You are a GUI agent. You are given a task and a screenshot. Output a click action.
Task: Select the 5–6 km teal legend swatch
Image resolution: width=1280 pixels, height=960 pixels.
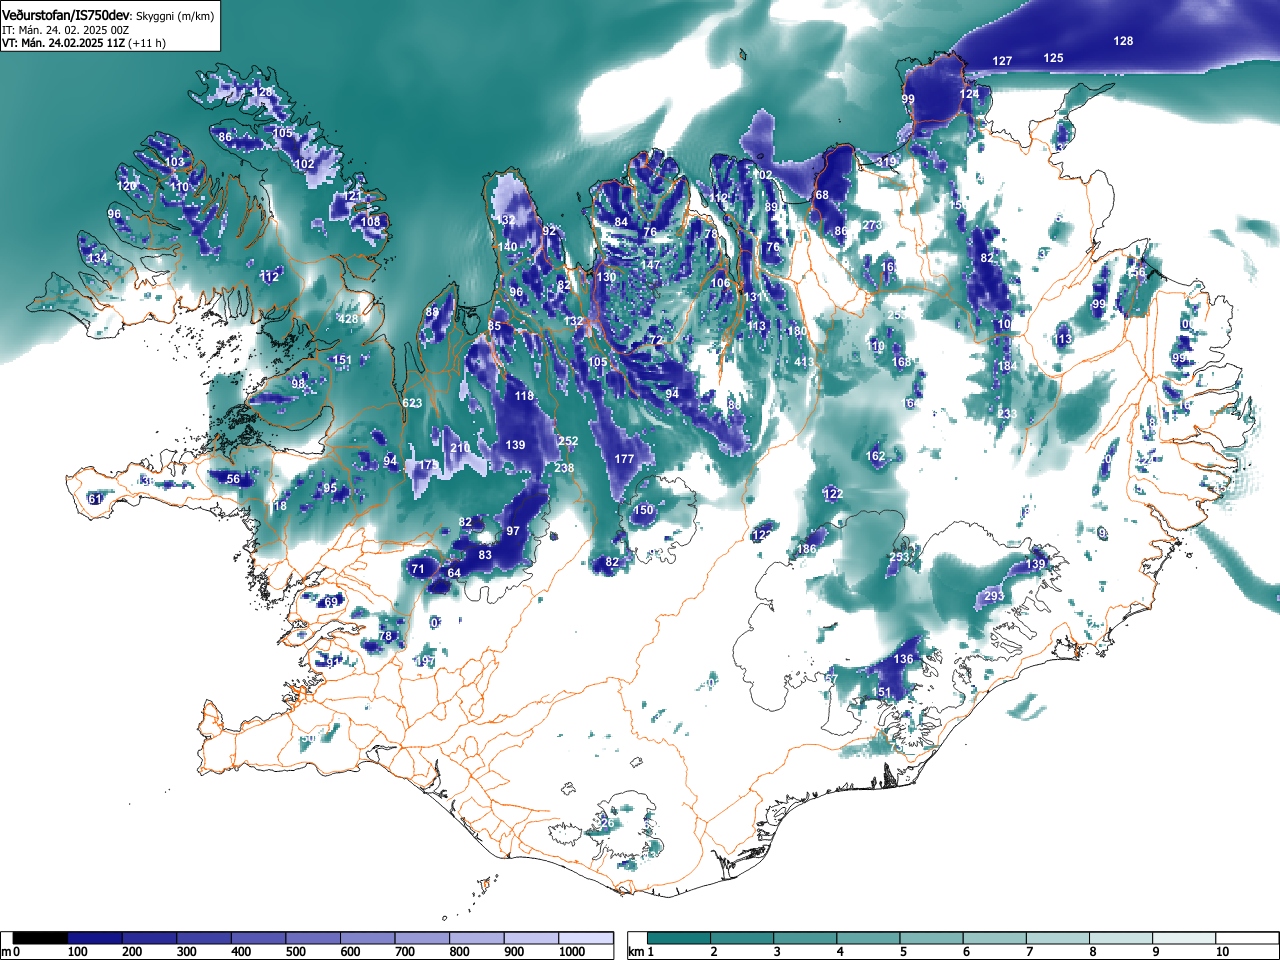(x=933, y=938)
